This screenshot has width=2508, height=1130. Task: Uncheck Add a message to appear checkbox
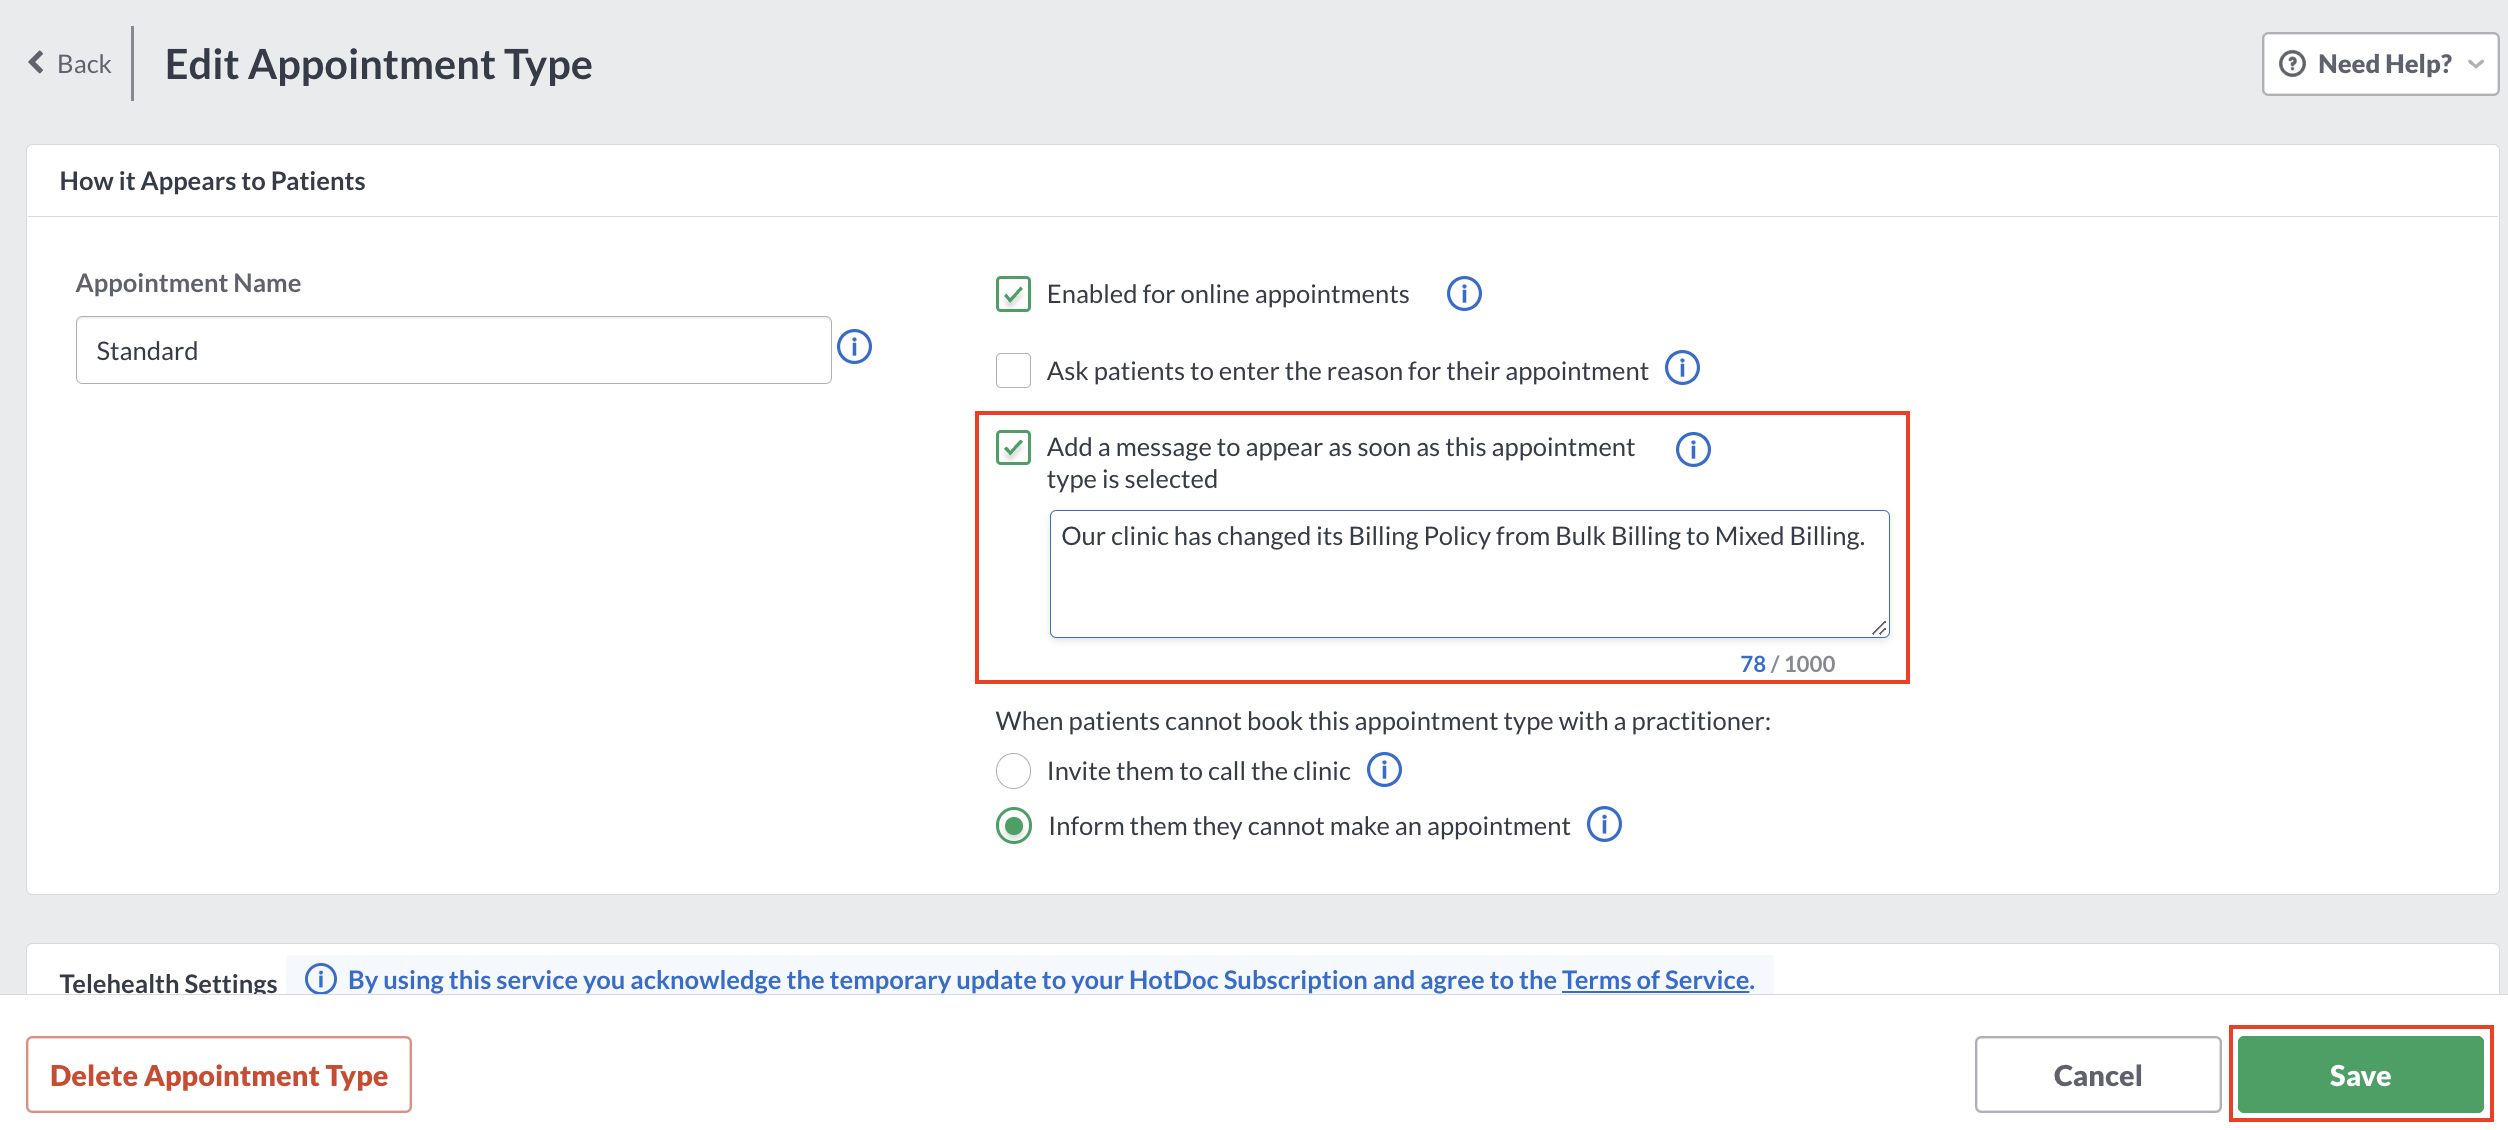pos(1013,447)
